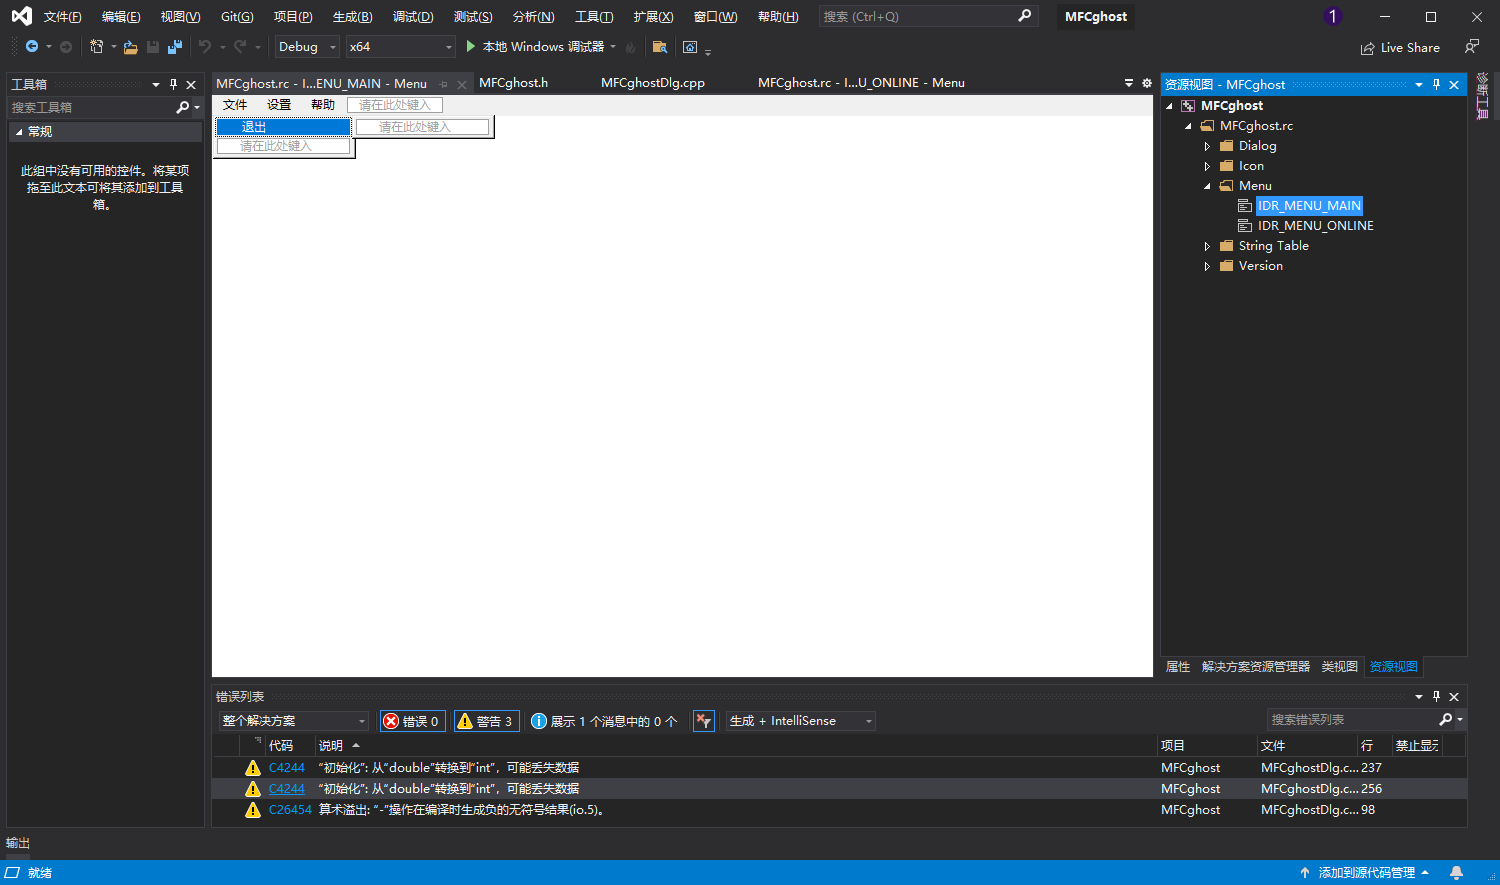Start debugging with the green play icon
This screenshot has height=885, width=1500.
(471, 47)
